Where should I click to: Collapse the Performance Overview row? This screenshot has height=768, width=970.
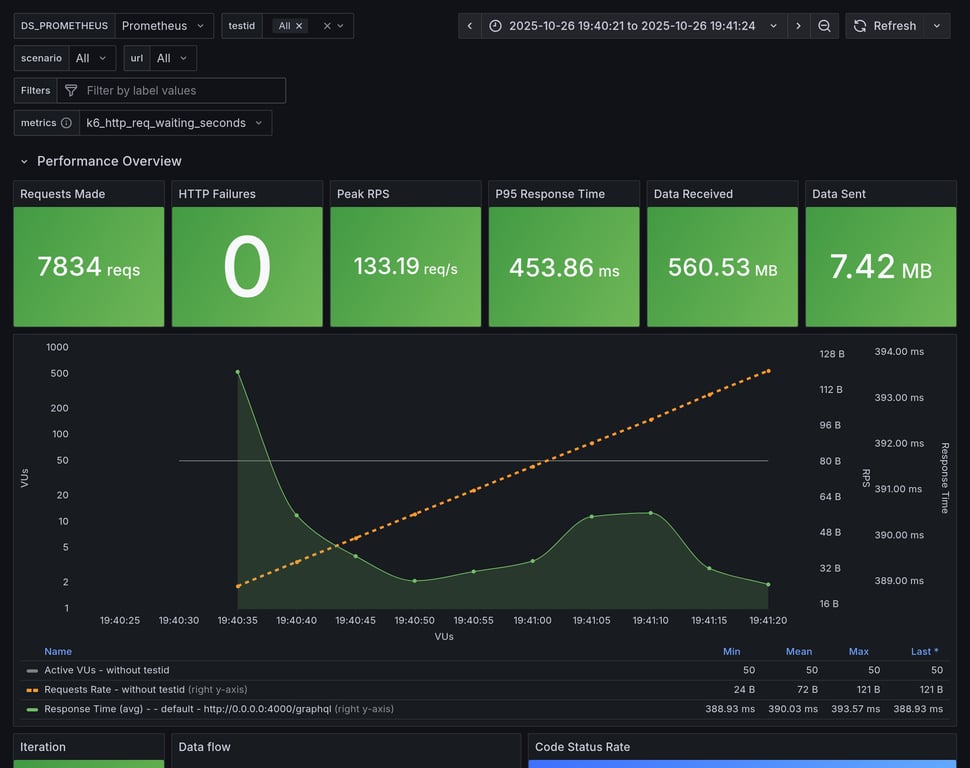coord(24,161)
